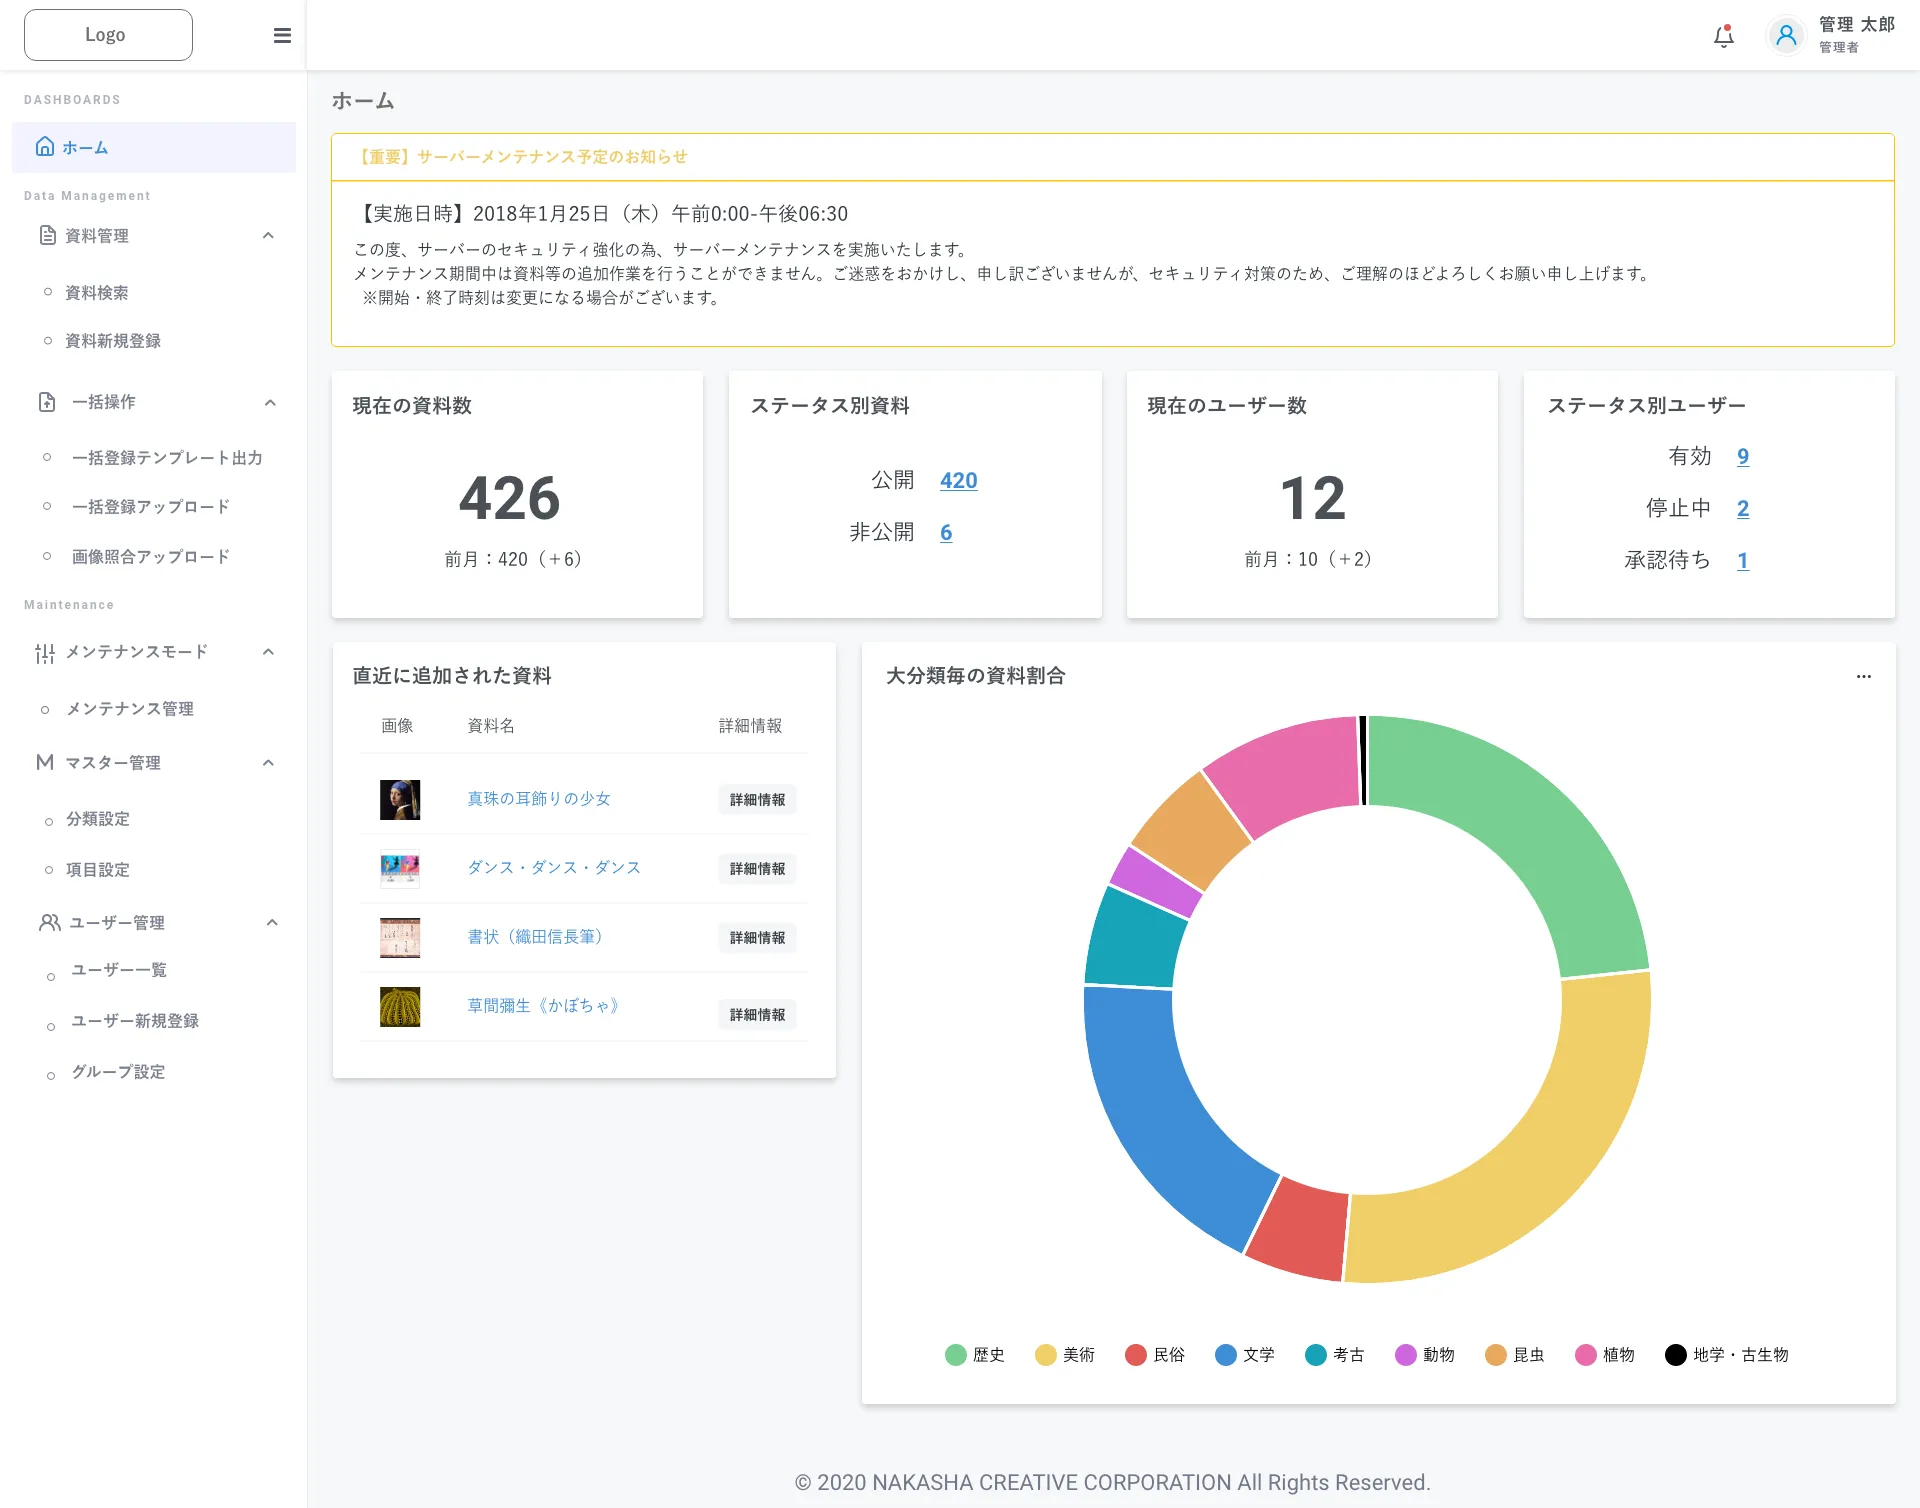This screenshot has height=1508, width=1920.
Task: Toggle 地学・古生物 legend item
Action: (1727, 1355)
